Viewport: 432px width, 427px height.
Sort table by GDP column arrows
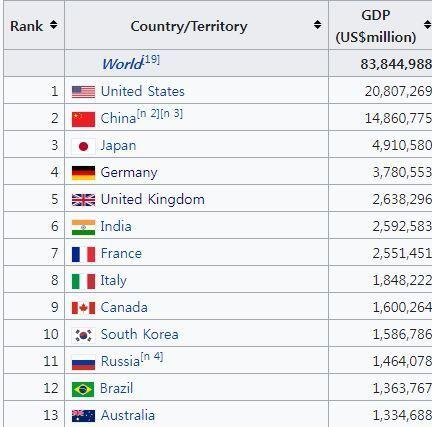pos(427,25)
